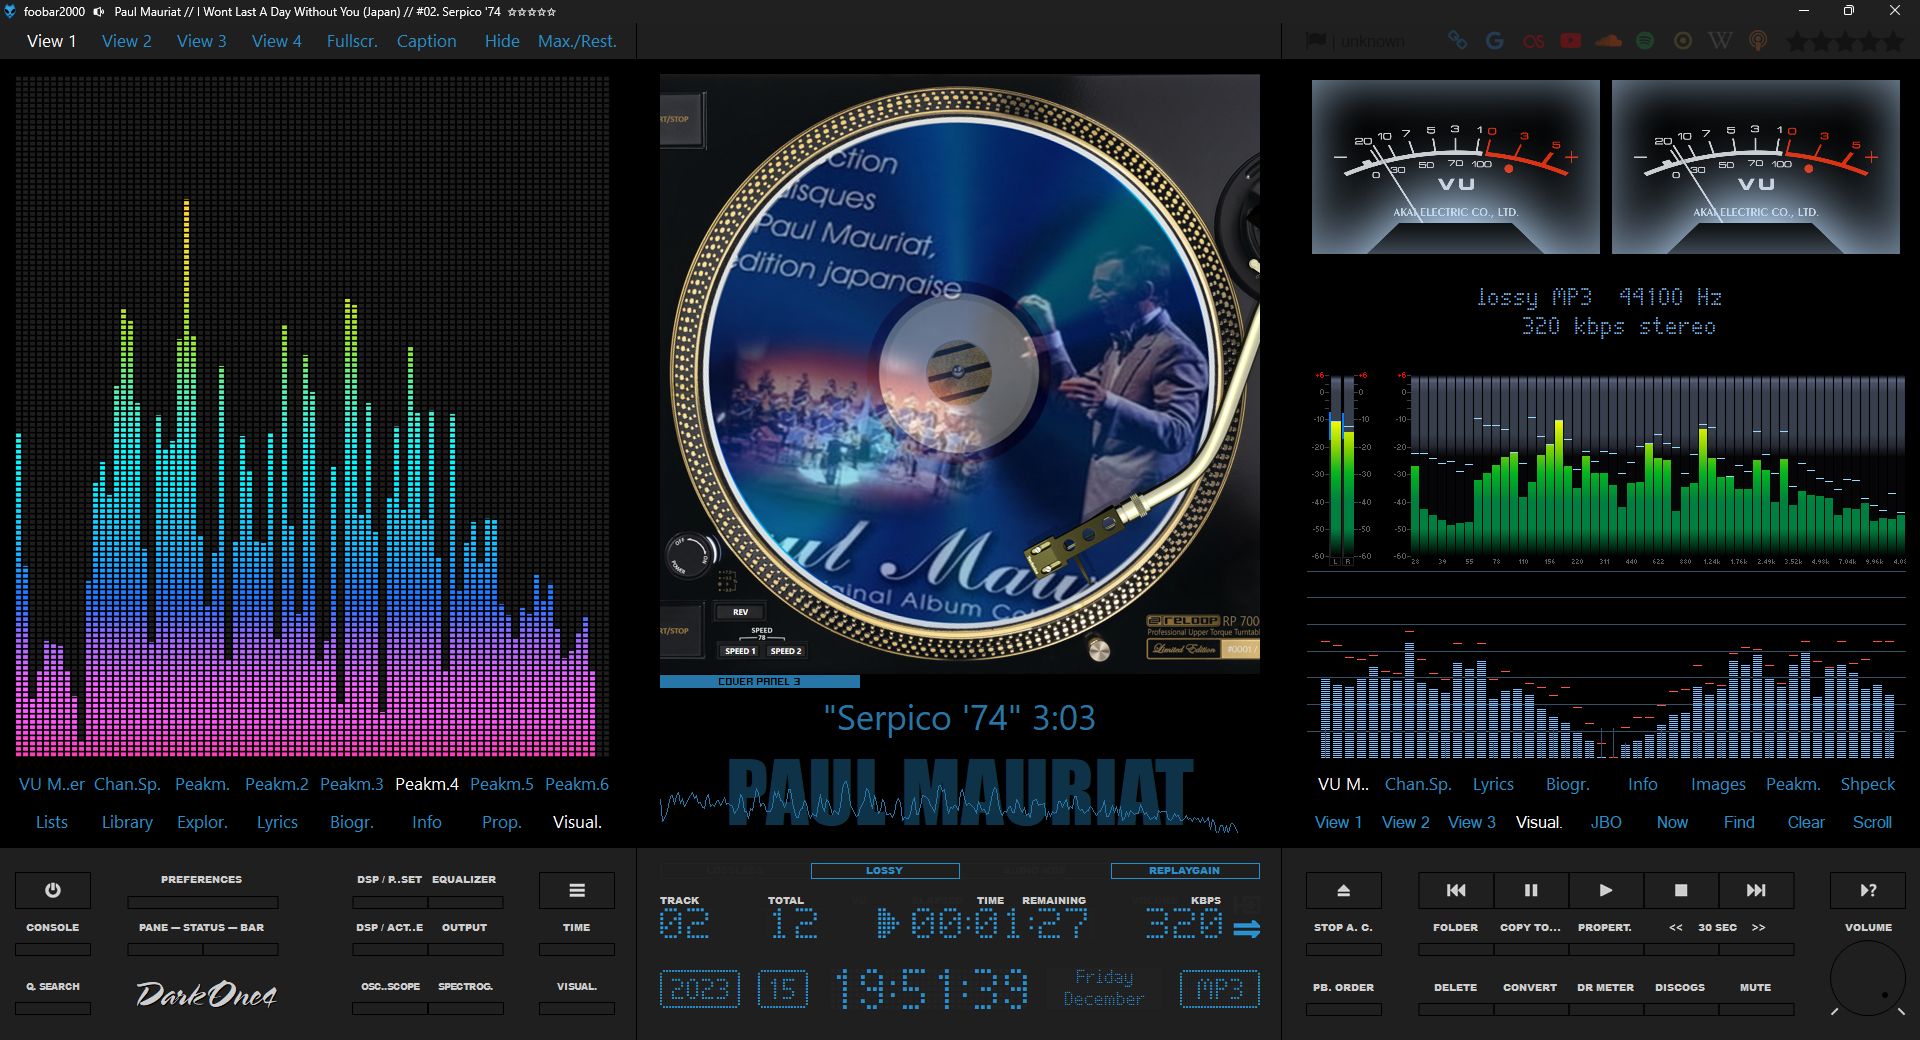Open Images tab in right panel

1718,784
